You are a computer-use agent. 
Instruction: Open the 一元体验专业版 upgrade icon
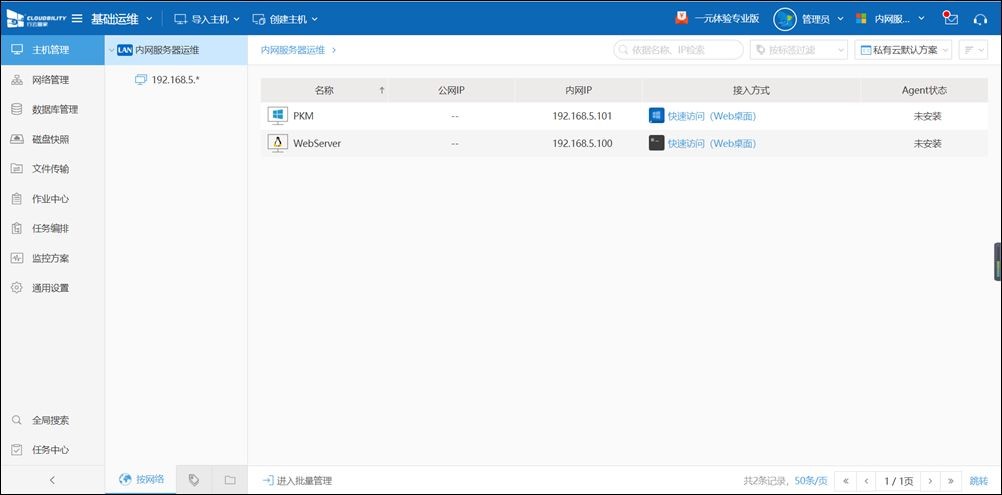(x=682, y=18)
